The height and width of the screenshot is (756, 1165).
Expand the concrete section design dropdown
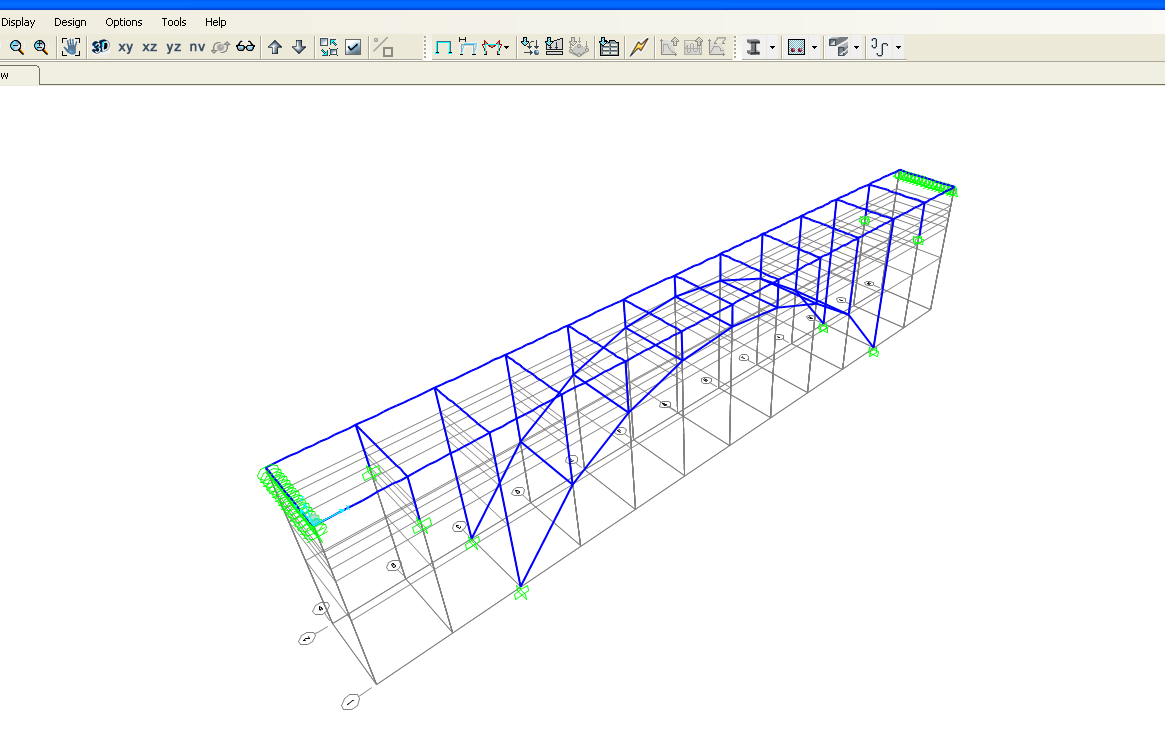pyautogui.click(x=814, y=48)
